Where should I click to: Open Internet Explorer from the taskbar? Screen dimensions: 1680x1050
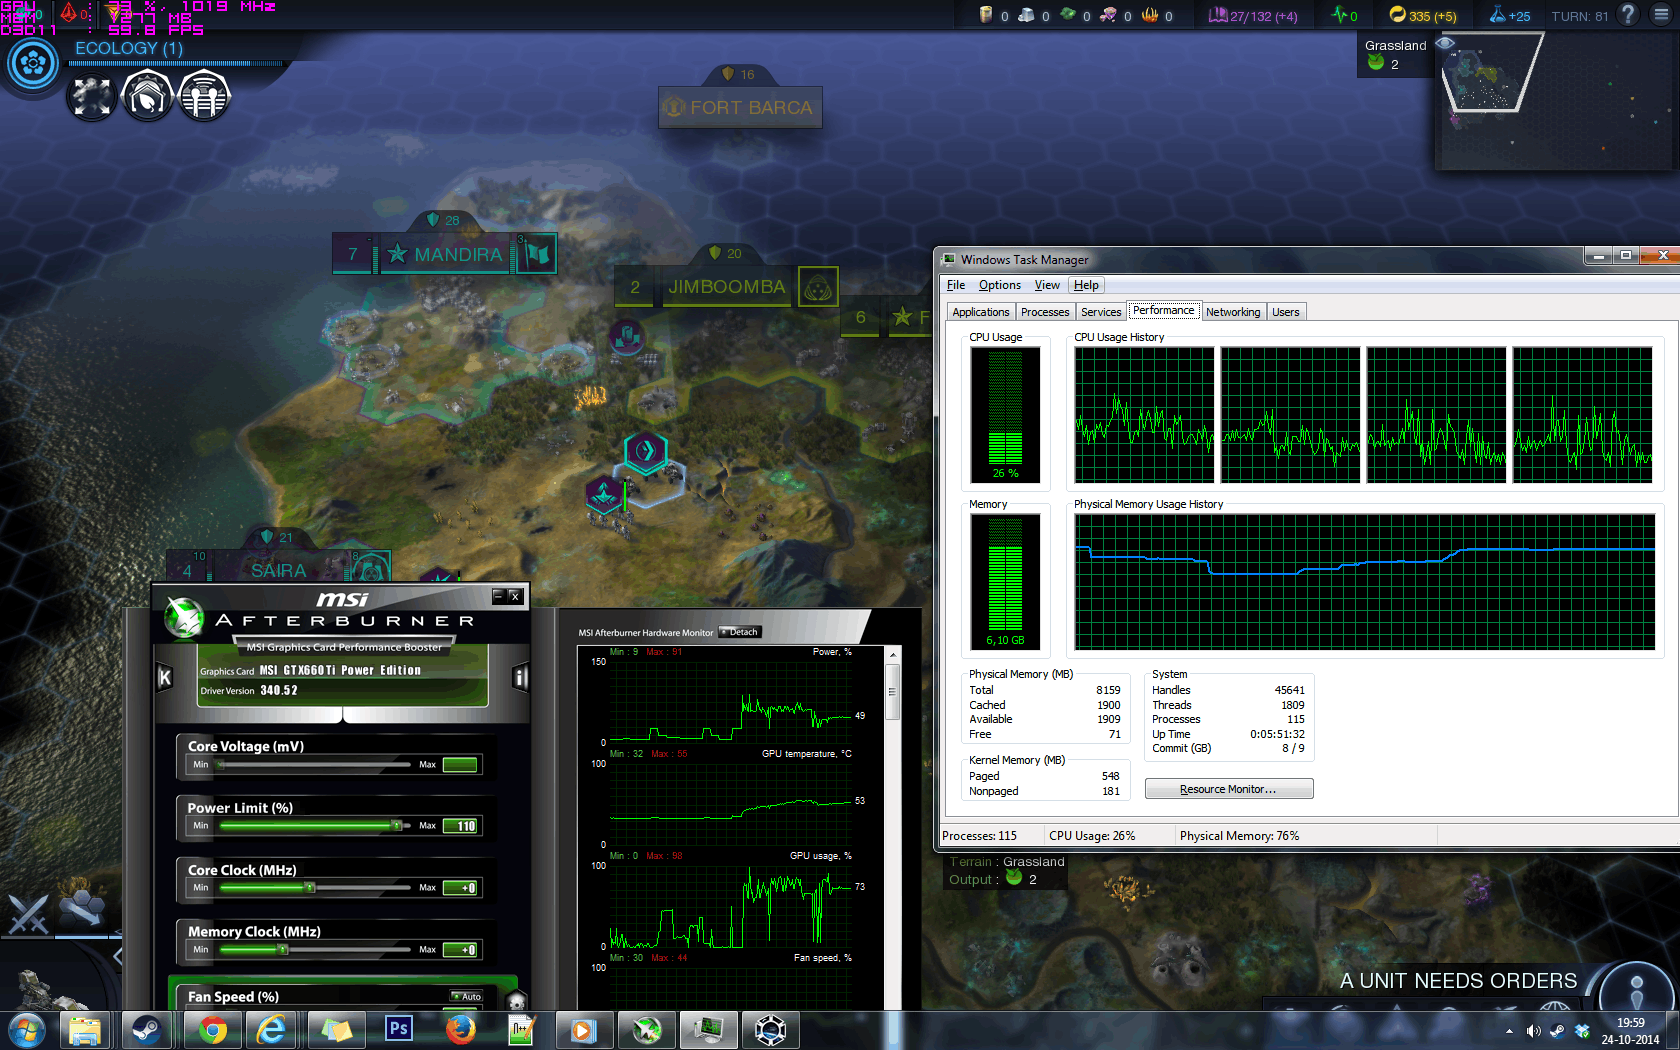coord(272,1030)
